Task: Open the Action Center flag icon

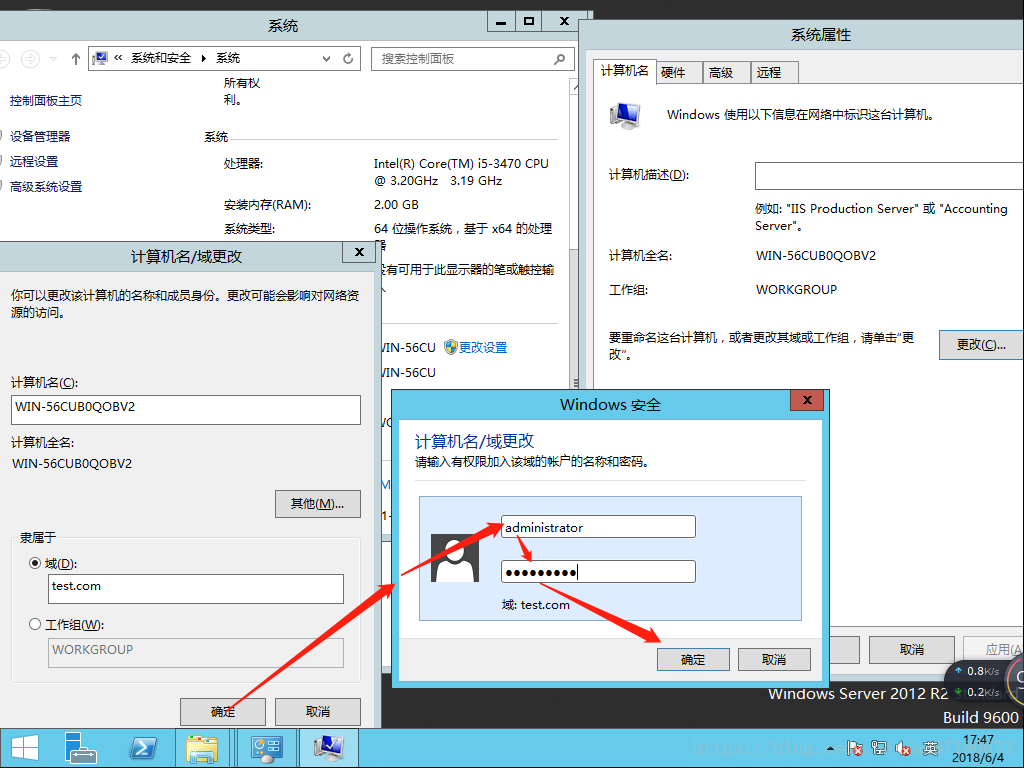Action: (854, 748)
